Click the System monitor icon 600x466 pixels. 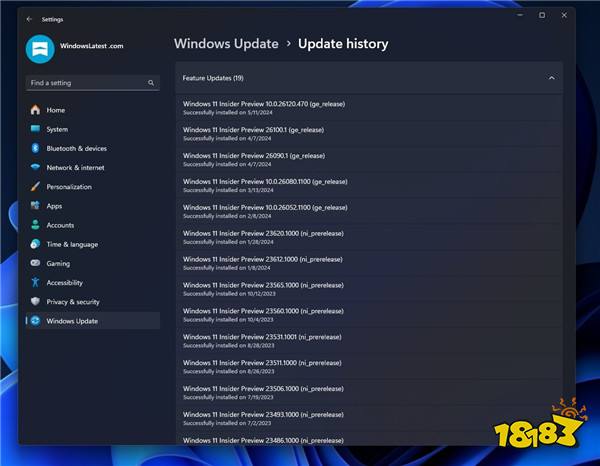coord(35,129)
